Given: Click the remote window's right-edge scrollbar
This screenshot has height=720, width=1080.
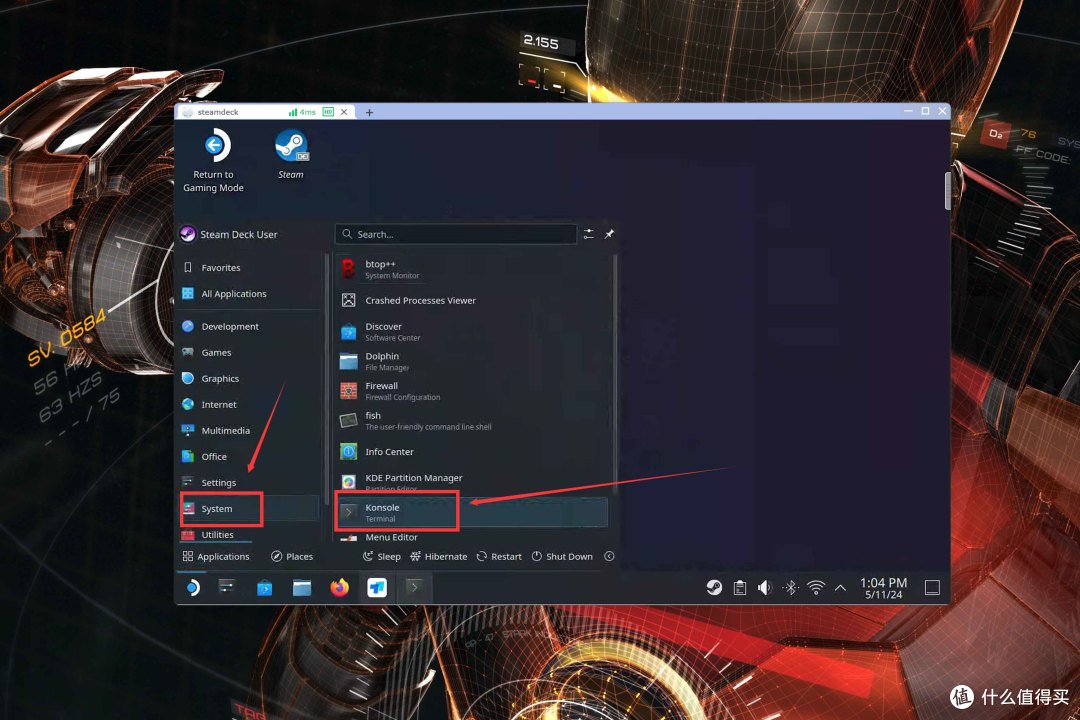Looking at the screenshot, I should coord(948,191).
